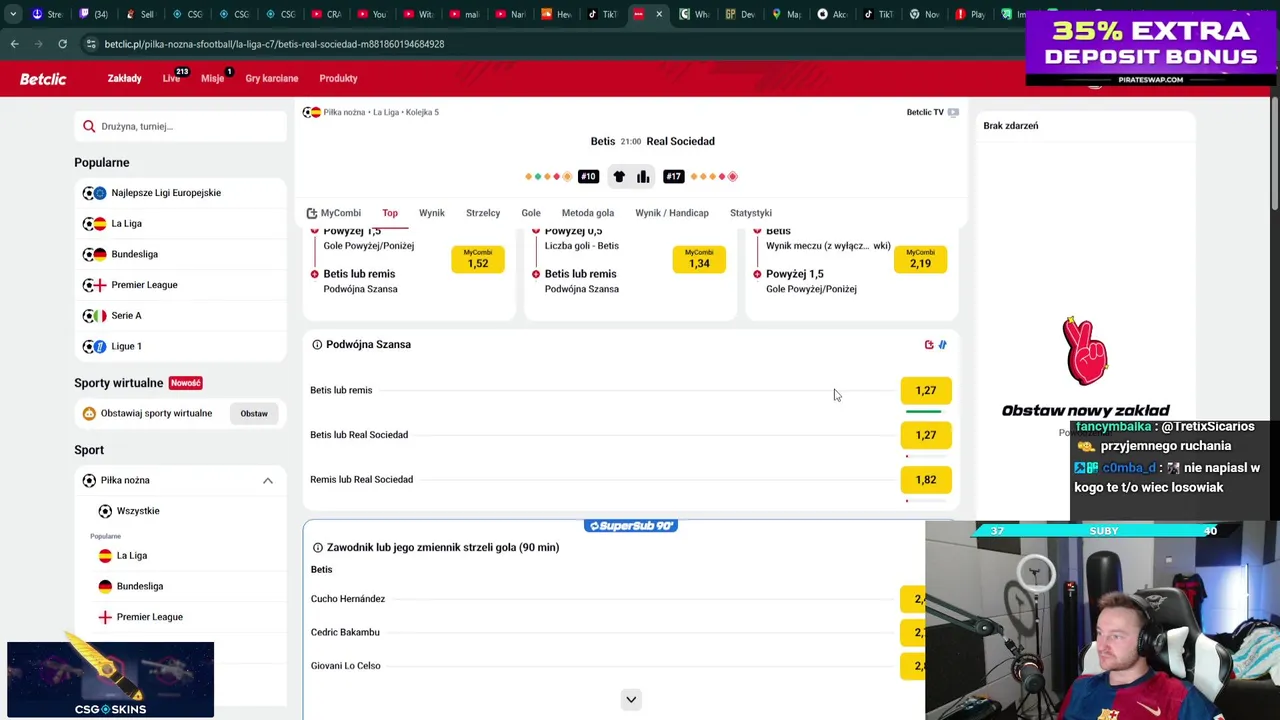
Task: Open the match statistics bar chart icon
Action: pos(643,177)
